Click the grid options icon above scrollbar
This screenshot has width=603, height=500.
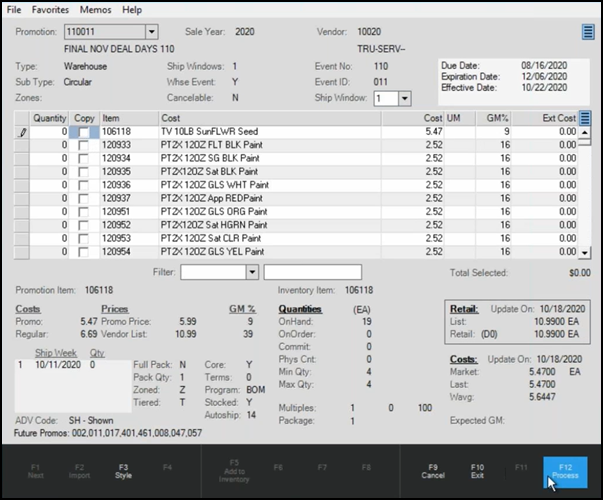coord(586,118)
